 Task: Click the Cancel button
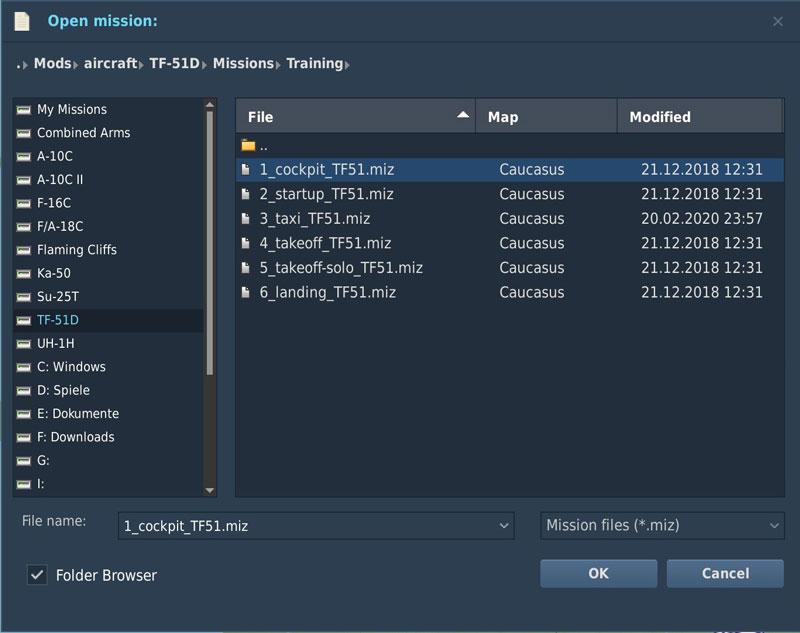point(725,573)
